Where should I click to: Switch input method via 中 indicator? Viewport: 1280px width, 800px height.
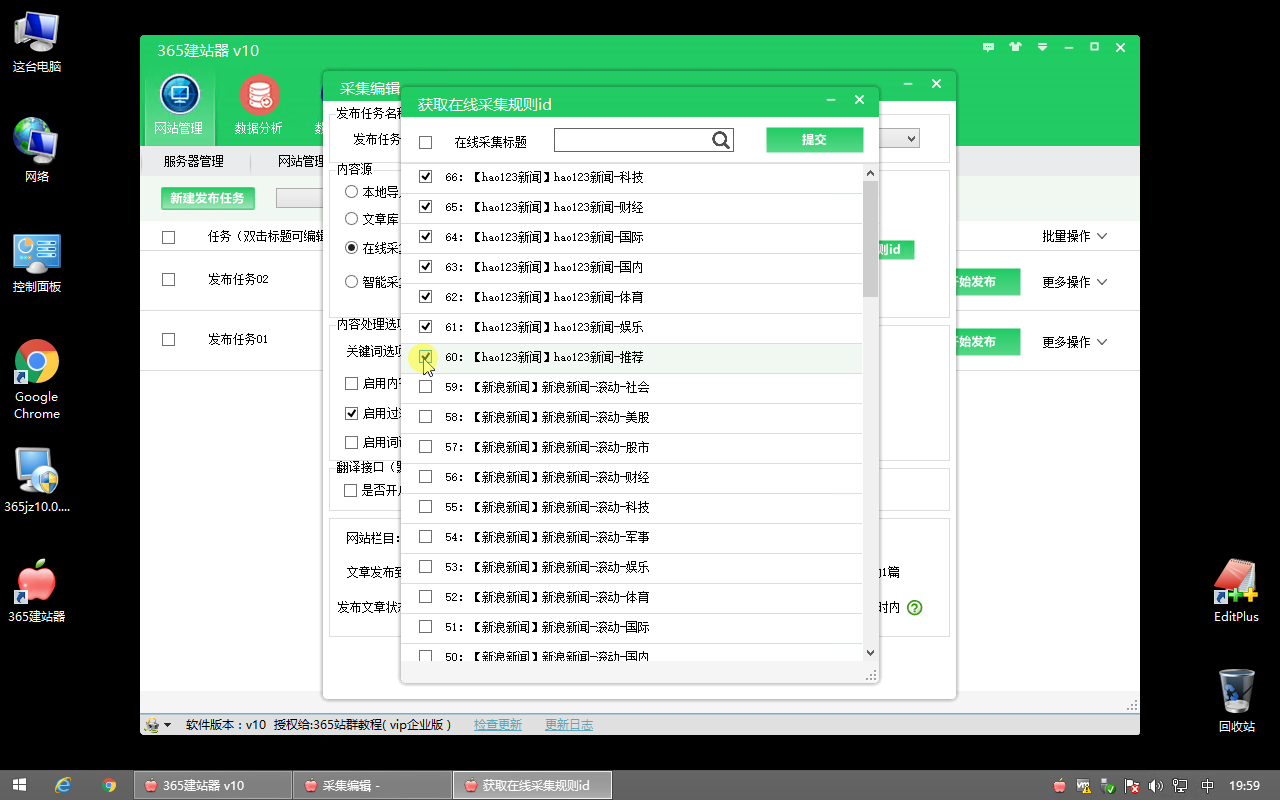(x=1207, y=786)
